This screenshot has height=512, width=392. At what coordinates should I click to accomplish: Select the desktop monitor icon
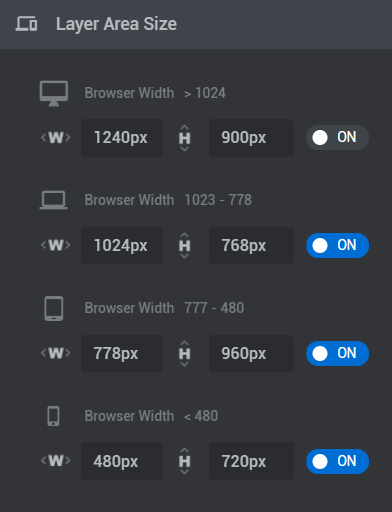54,93
